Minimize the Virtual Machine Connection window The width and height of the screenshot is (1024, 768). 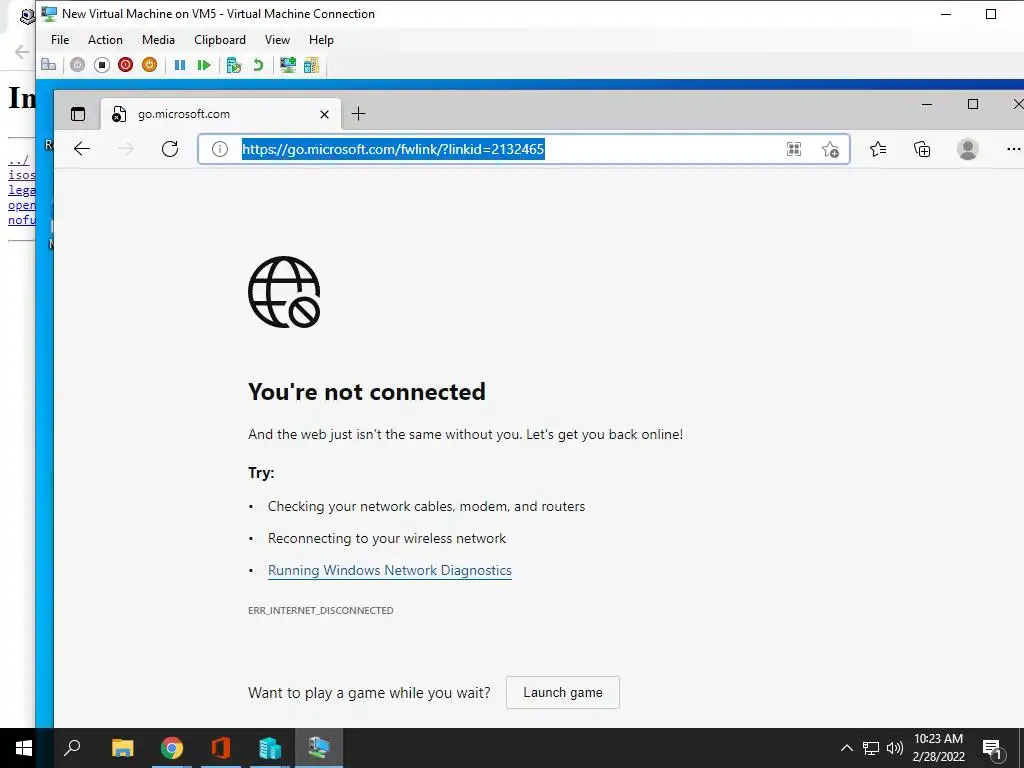tap(946, 14)
